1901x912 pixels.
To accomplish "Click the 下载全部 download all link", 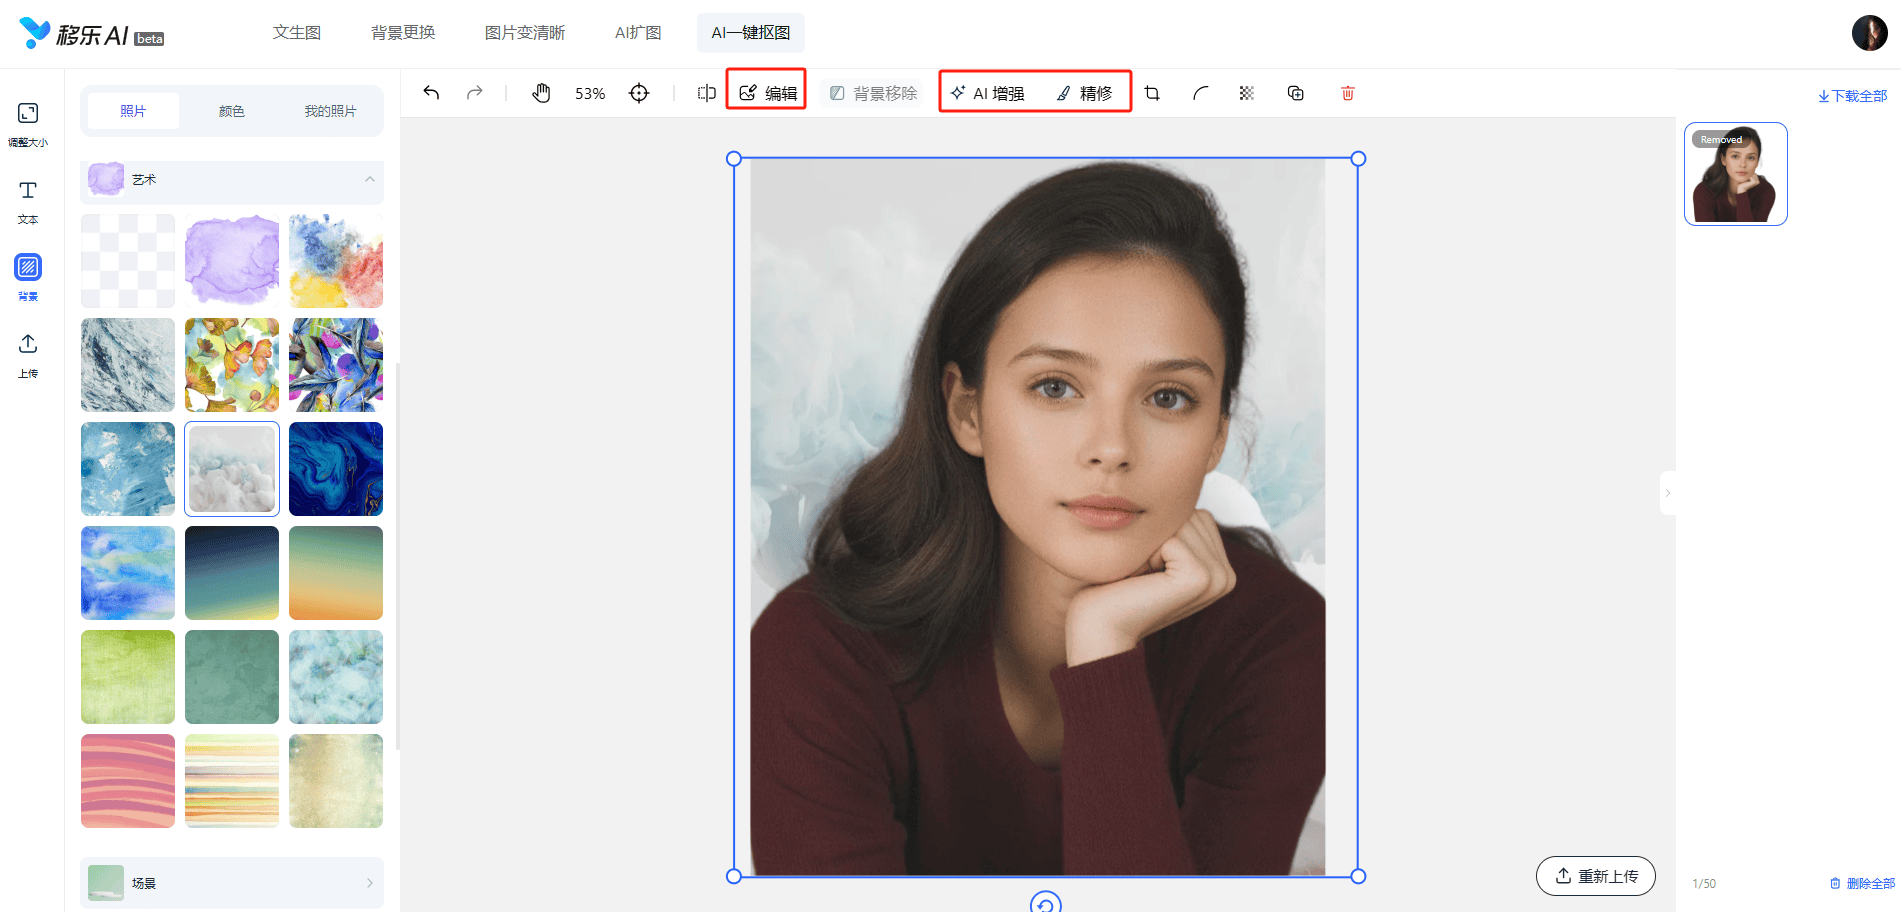I will pos(1853,96).
